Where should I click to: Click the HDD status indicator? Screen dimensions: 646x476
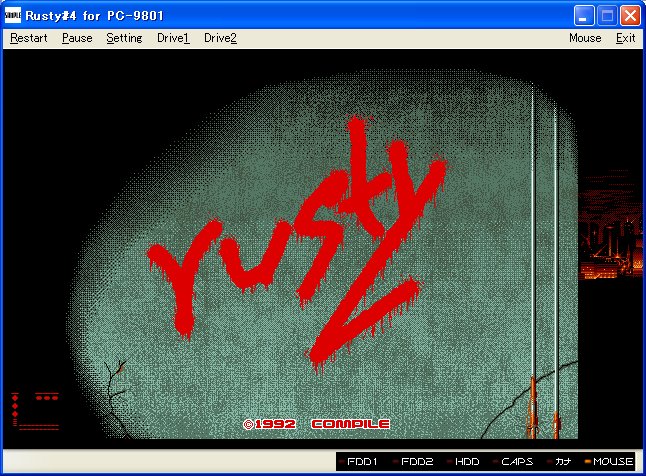(x=463, y=461)
